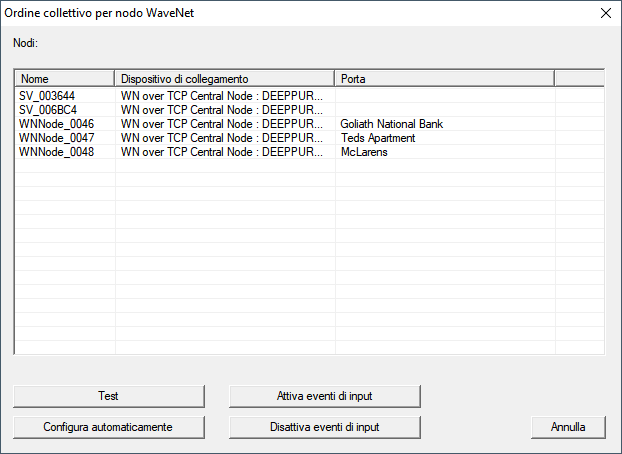Click the Goliath National Bank port entry

pos(391,124)
